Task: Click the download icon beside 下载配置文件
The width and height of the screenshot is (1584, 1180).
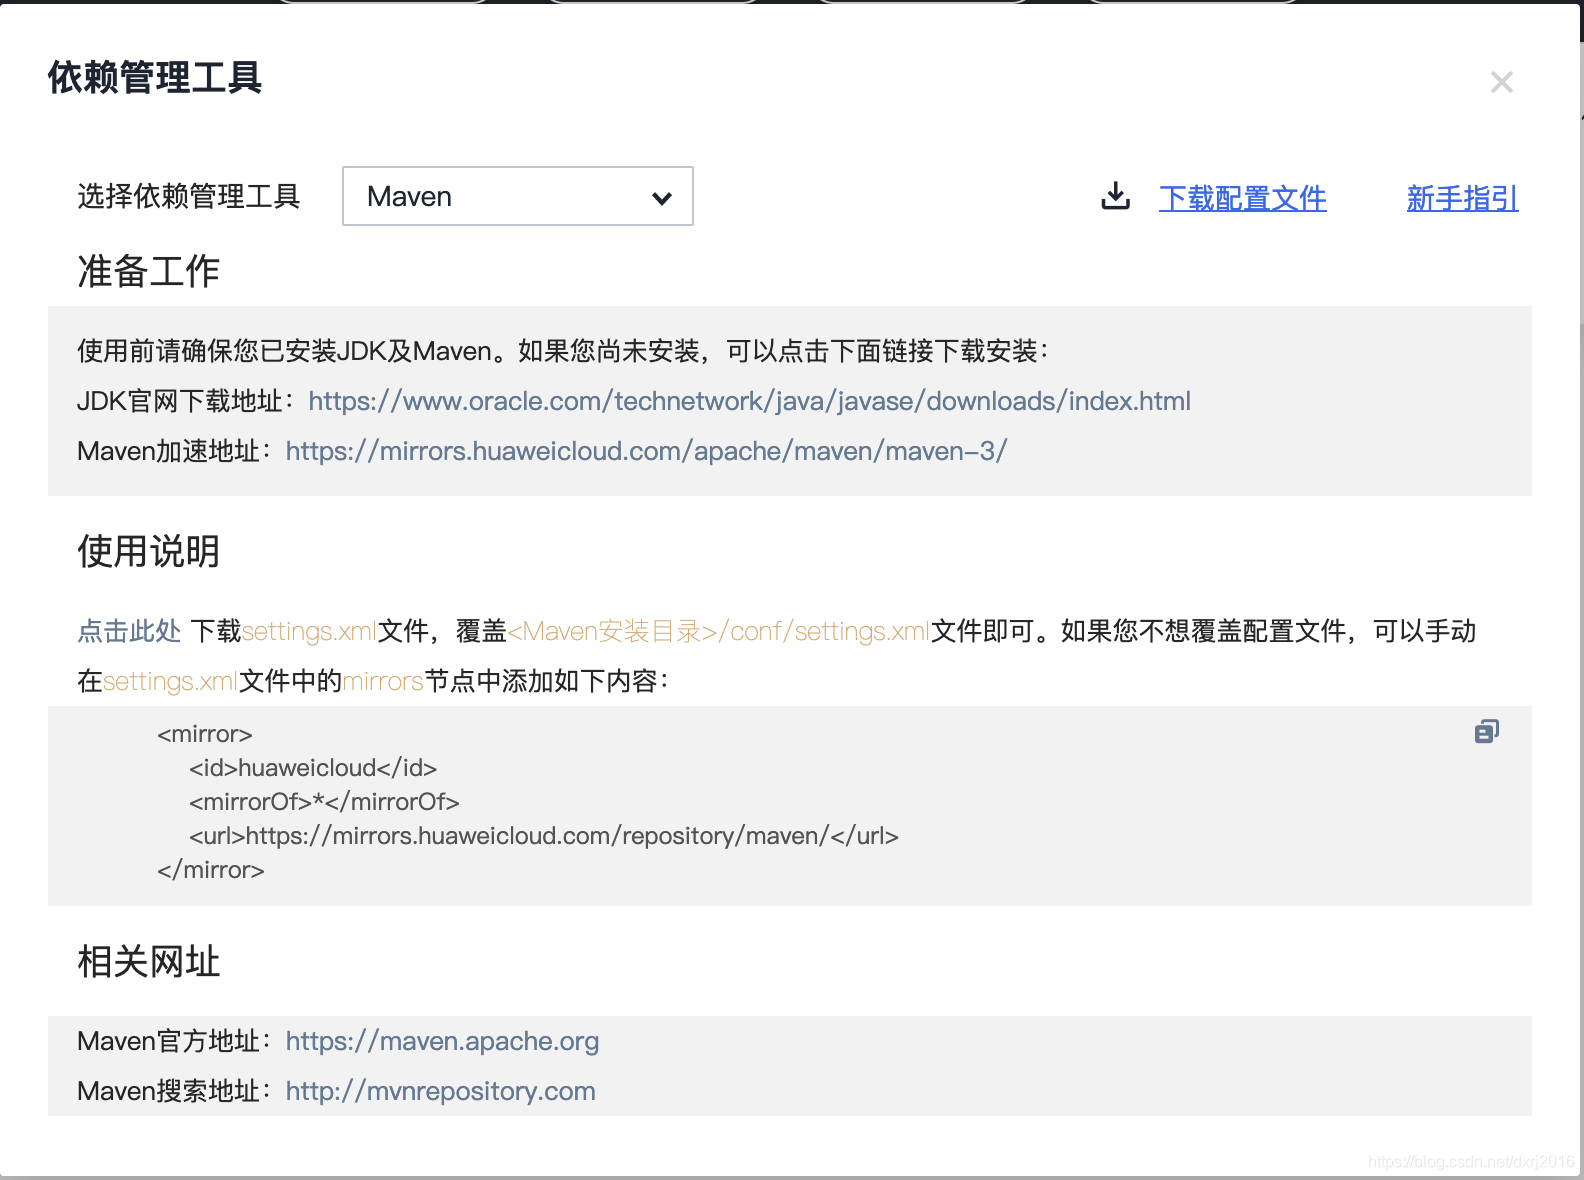Action: pos(1115,196)
